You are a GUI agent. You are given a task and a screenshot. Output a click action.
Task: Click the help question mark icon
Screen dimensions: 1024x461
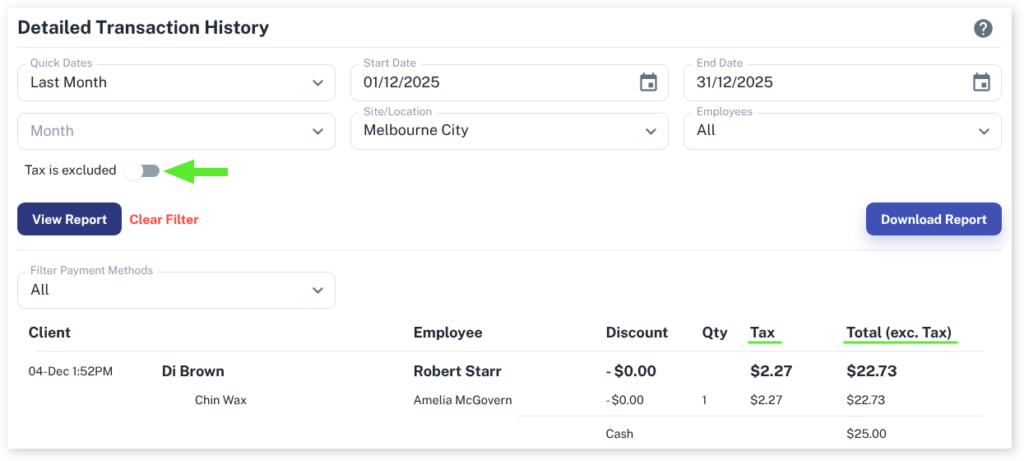pos(983,28)
